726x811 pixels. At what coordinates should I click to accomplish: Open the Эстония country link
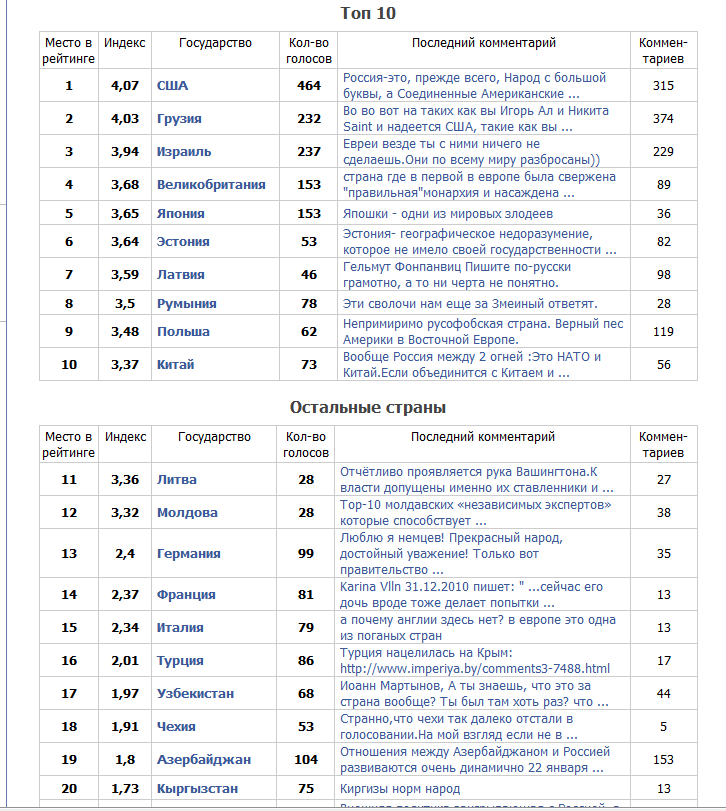coord(183,242)
